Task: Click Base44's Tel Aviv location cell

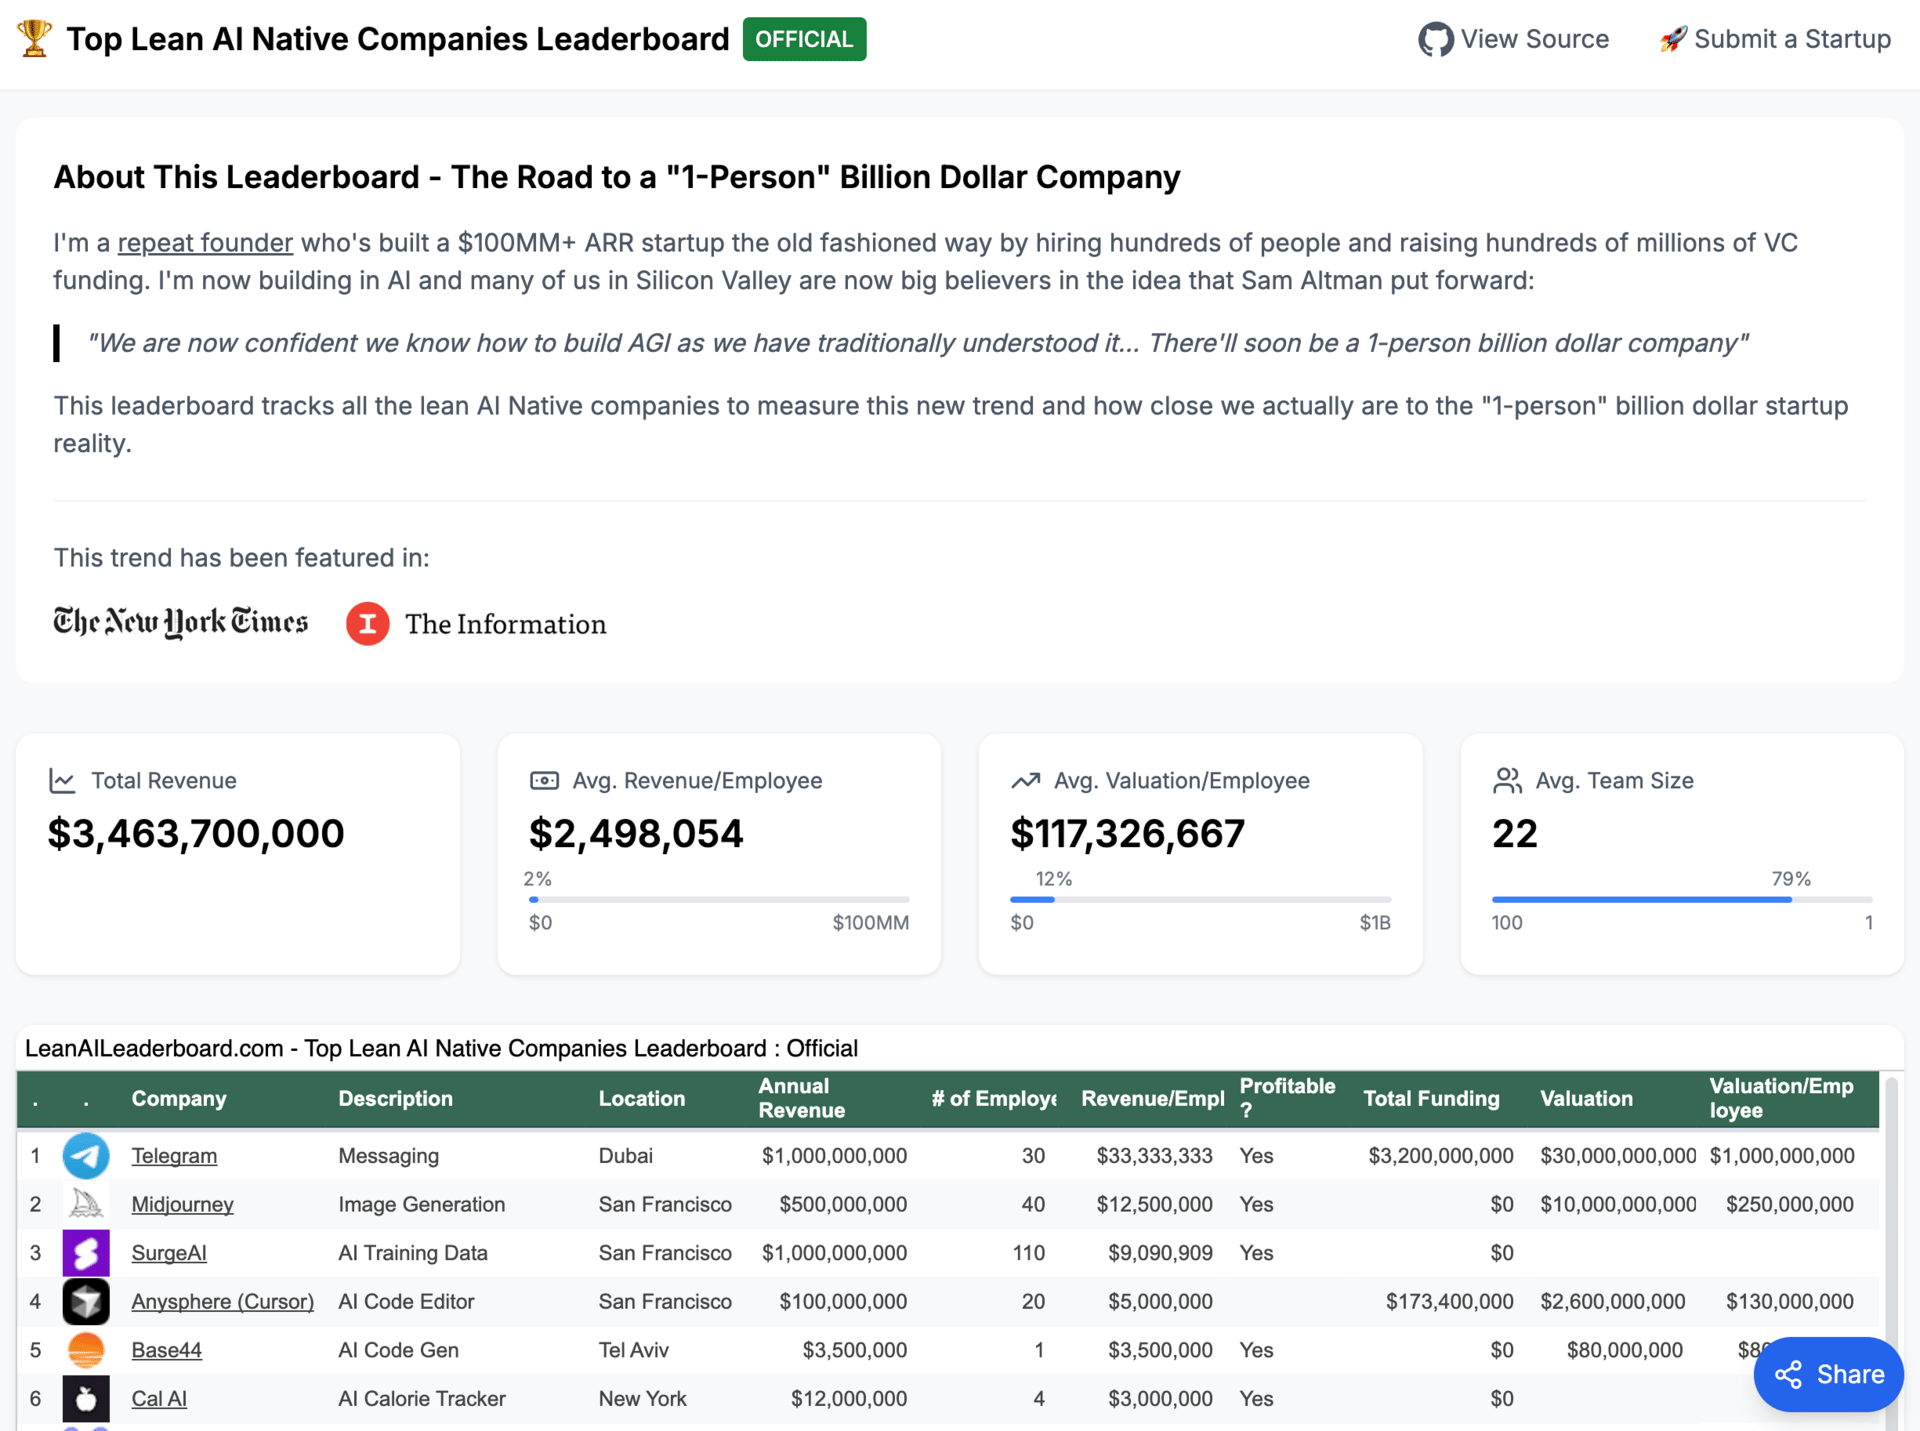Action: point(633,1350)
